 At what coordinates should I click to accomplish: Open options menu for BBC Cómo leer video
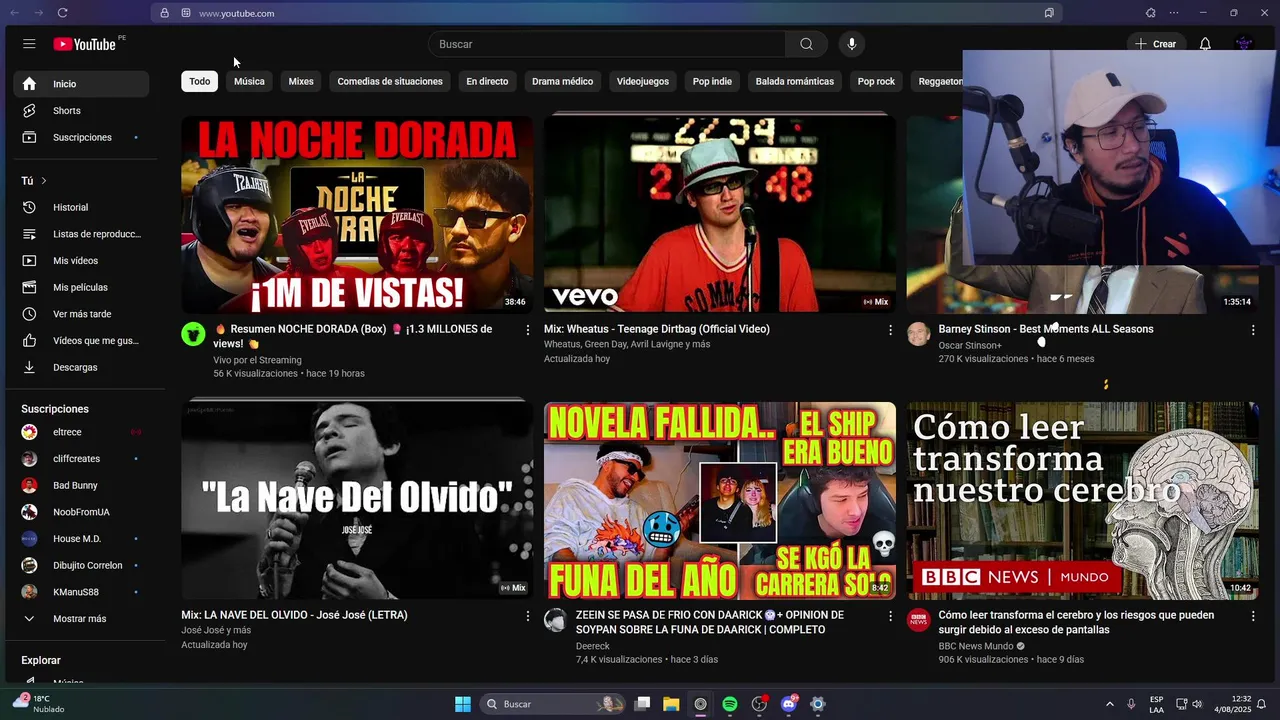point(1253,616)
